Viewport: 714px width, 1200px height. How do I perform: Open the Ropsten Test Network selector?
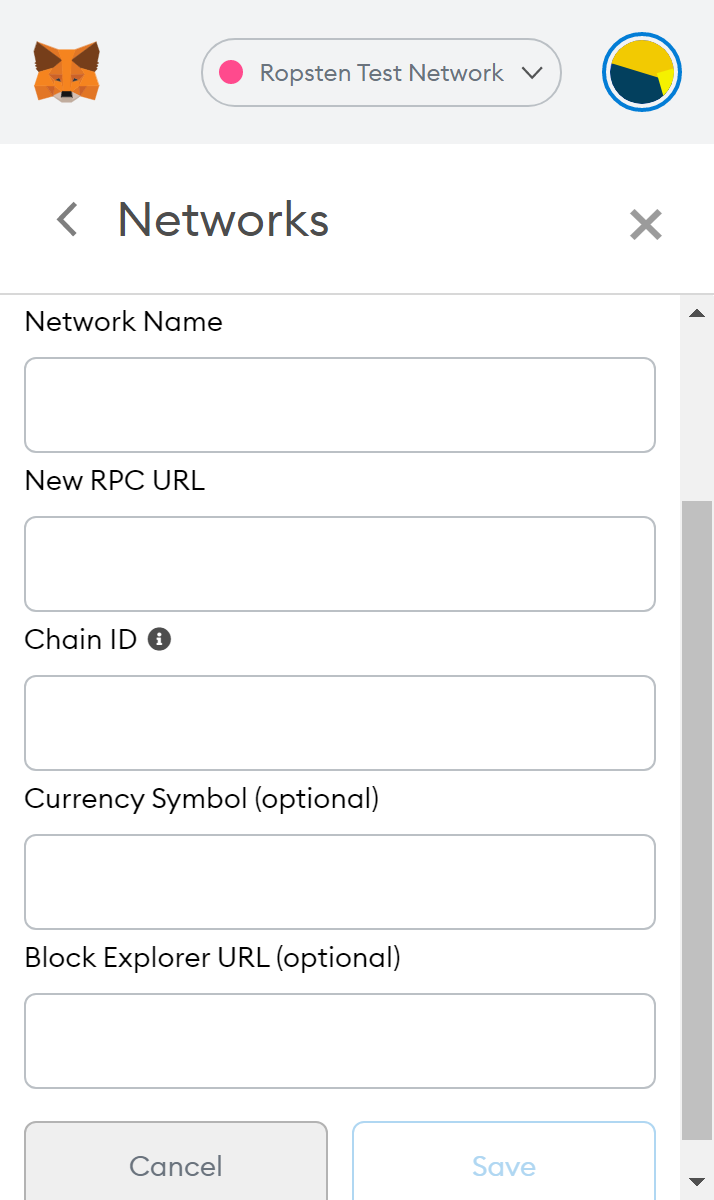click(381, 73)
